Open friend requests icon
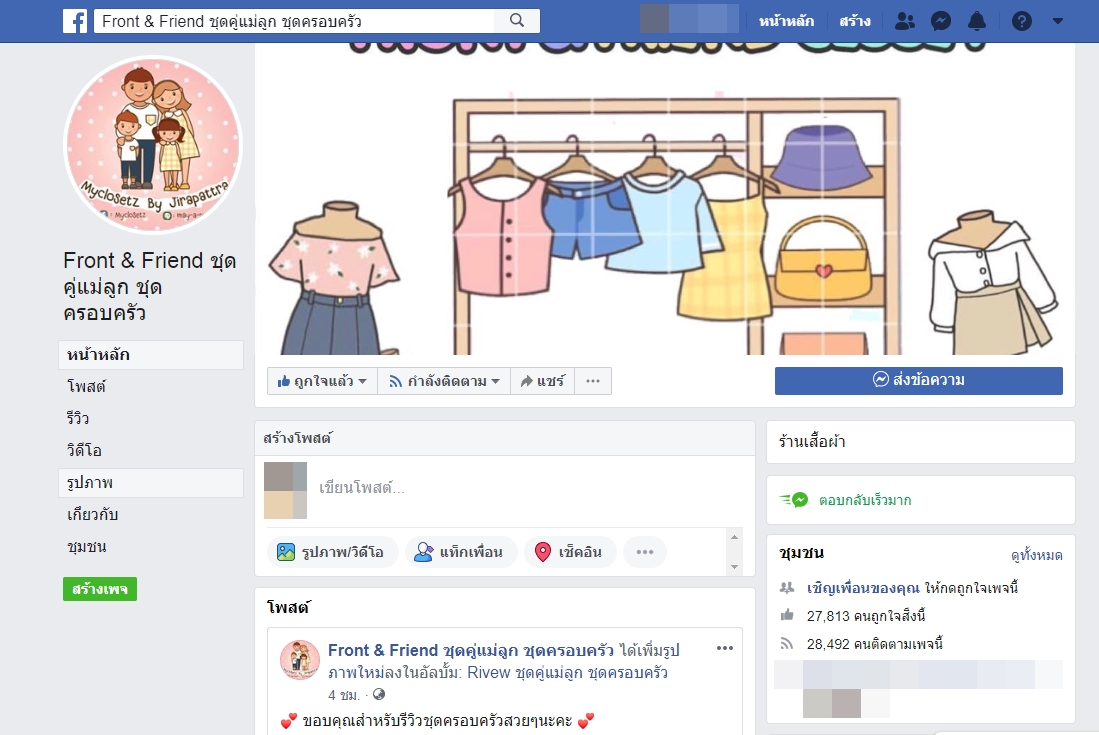1099x735 pixels. 905,21
